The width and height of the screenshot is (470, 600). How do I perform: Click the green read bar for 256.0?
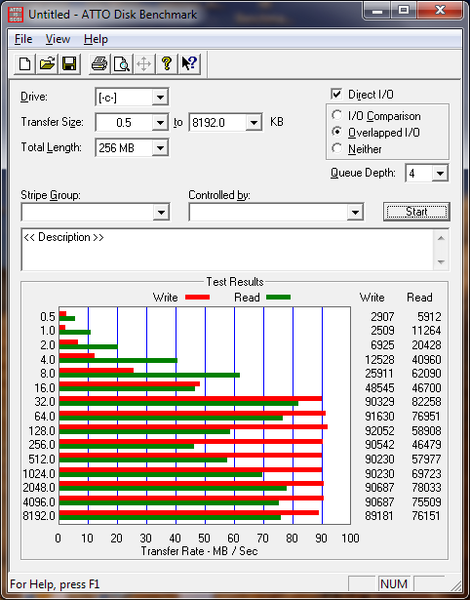[127, 446]
